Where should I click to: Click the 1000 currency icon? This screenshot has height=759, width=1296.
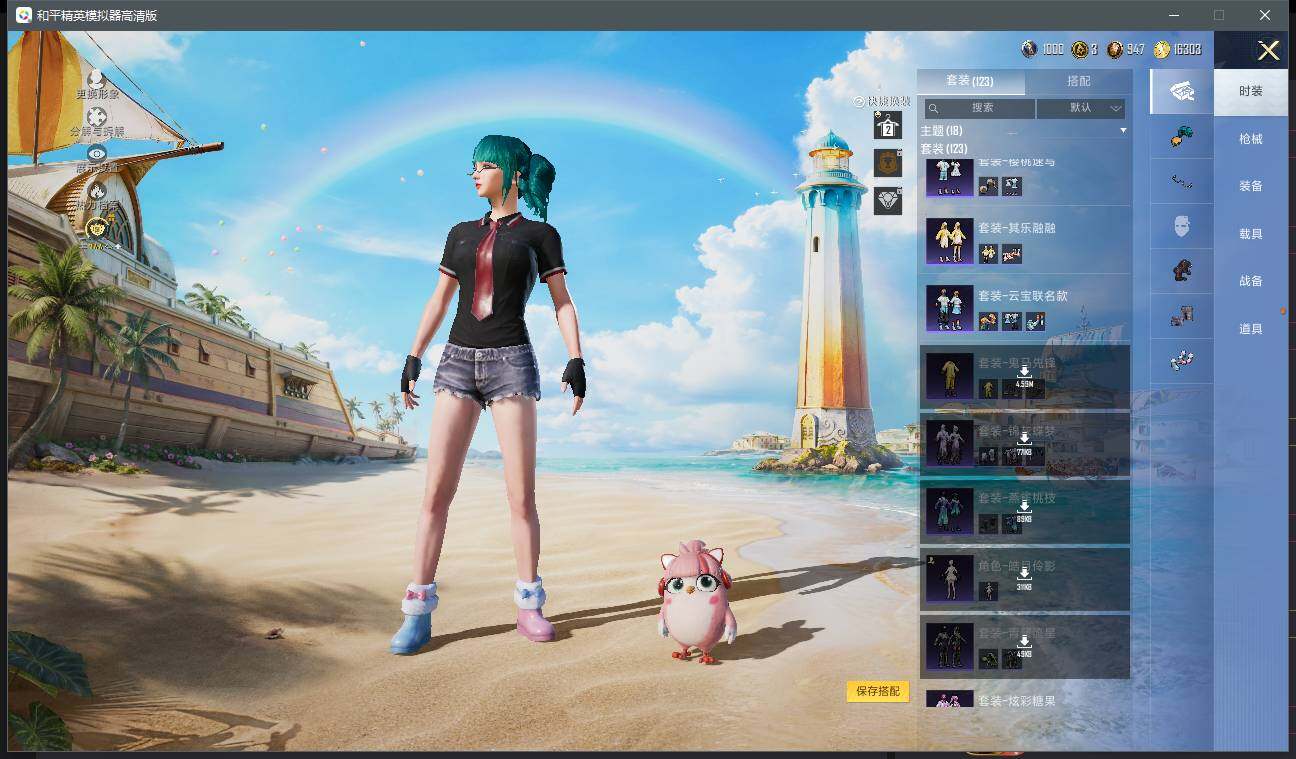pyautogui.click(x=1029, y=49)
